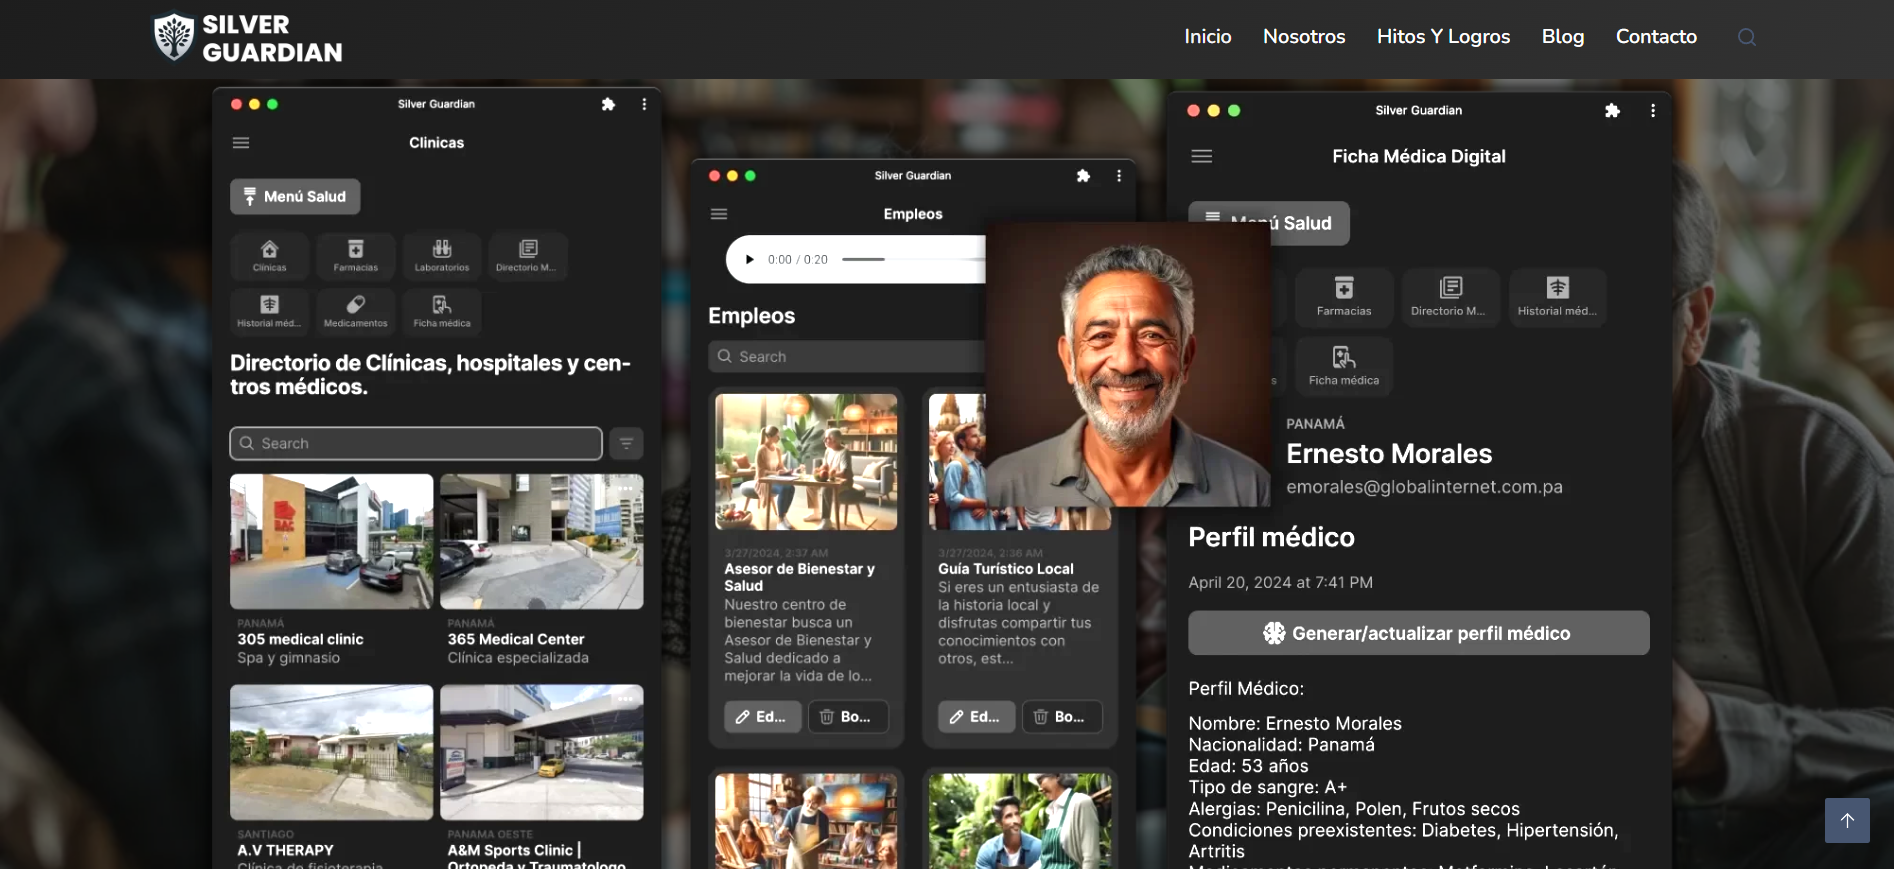Screen dimensions: 1894x869
Task: Open Directorio M... in Ficha Médica Digital window
Action: pos(1450,297)
